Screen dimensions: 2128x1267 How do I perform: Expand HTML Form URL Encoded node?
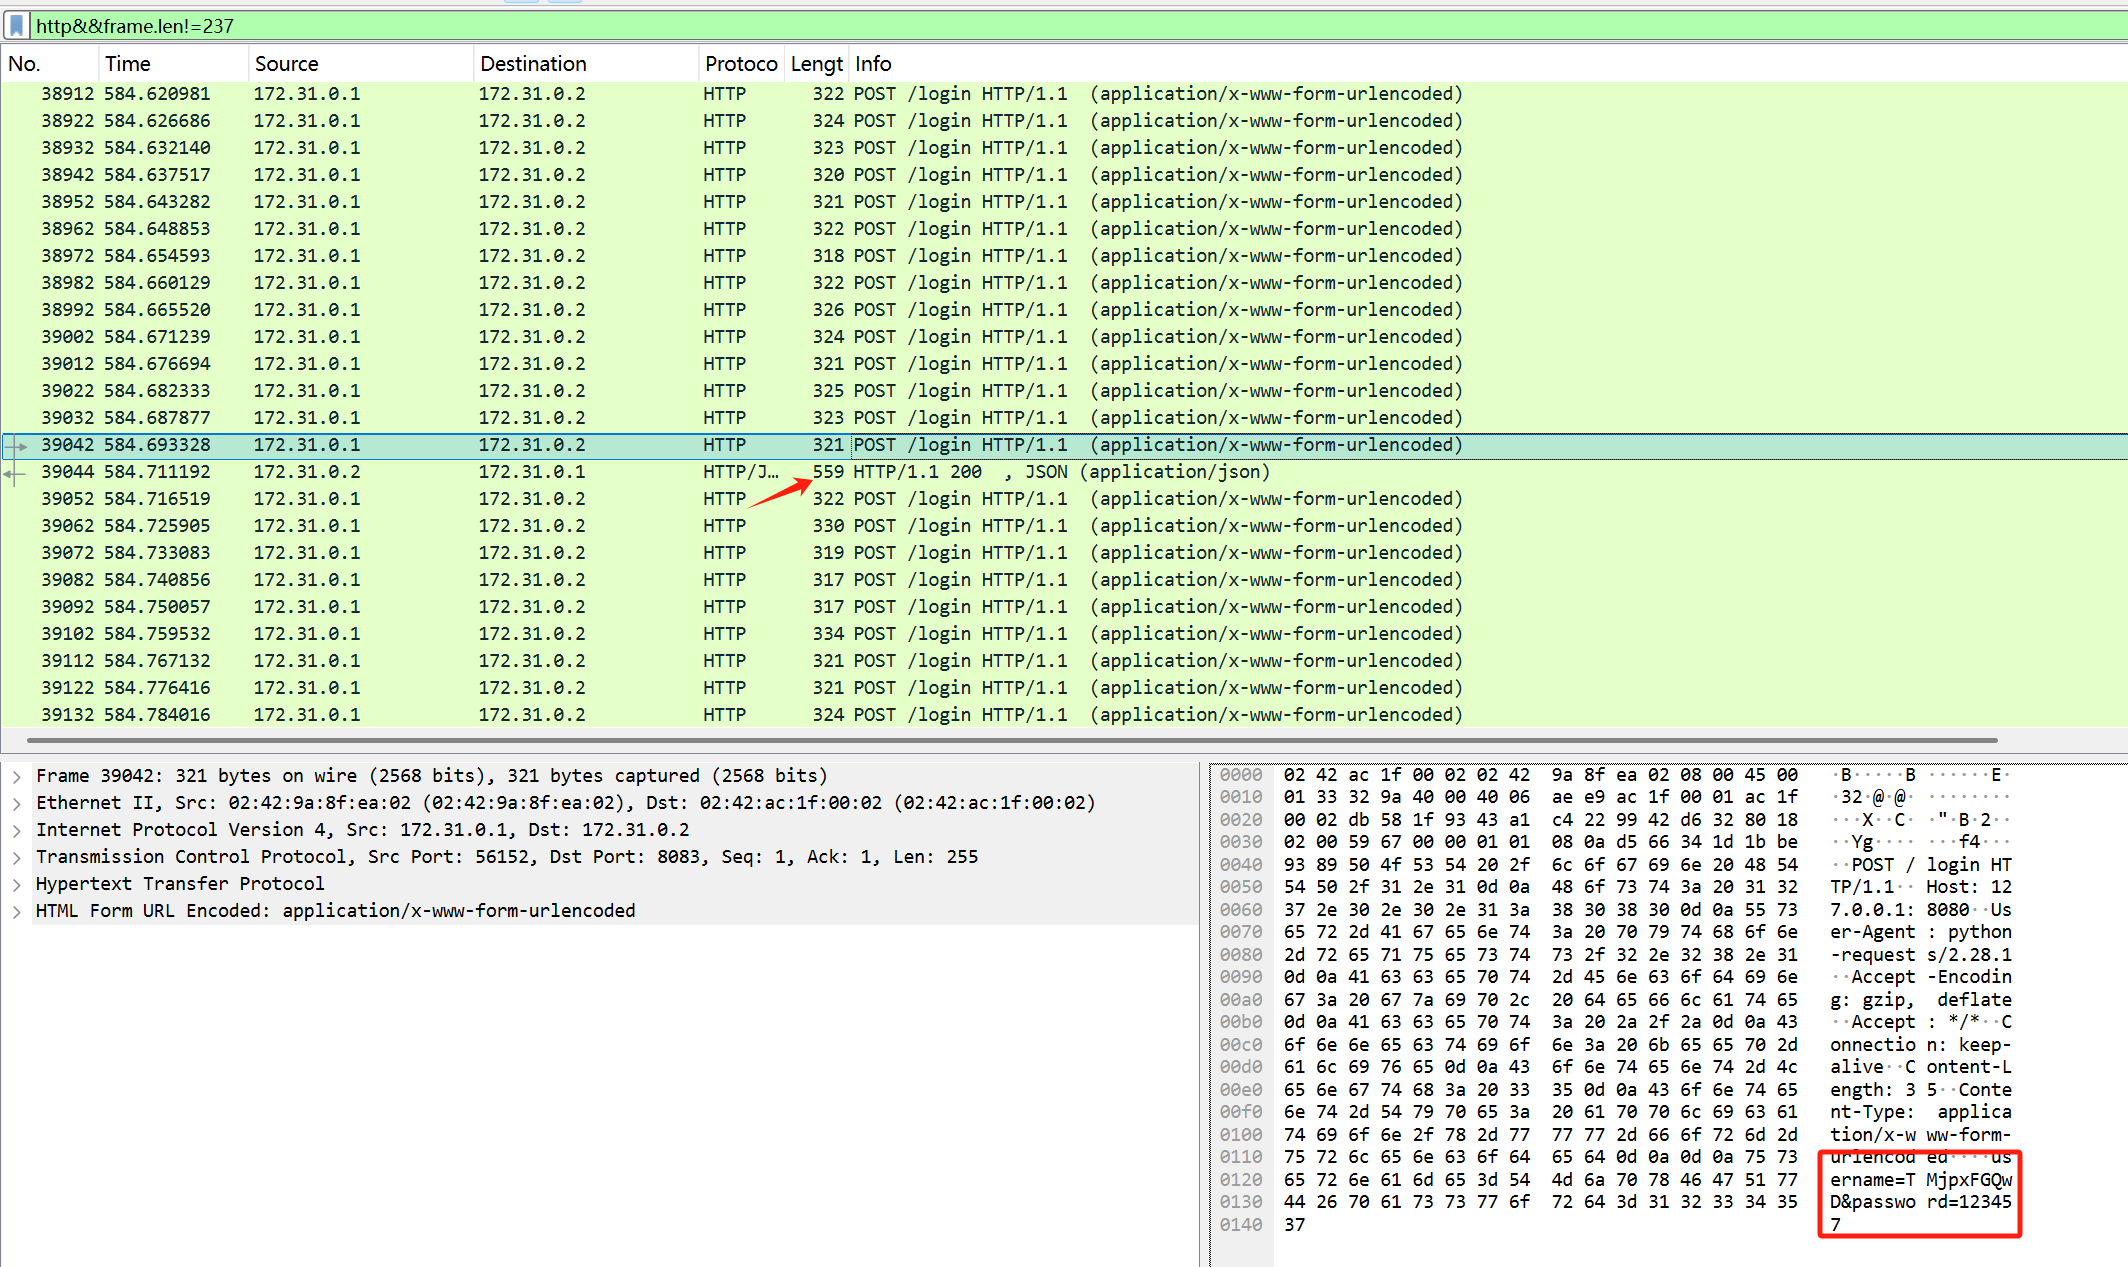[17, 911]
